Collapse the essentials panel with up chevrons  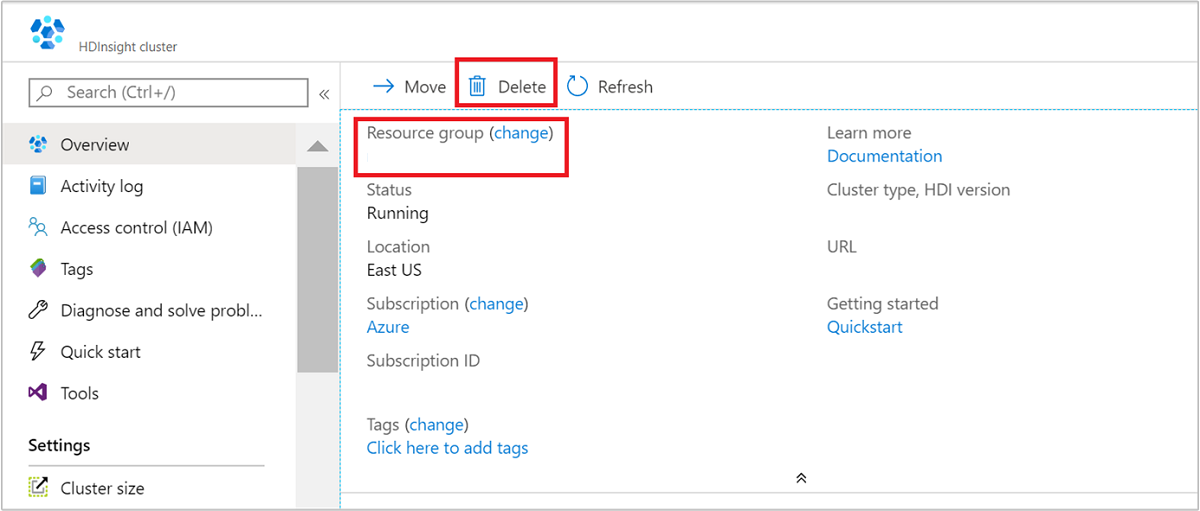pyautogui.click(x=801, y=478)
